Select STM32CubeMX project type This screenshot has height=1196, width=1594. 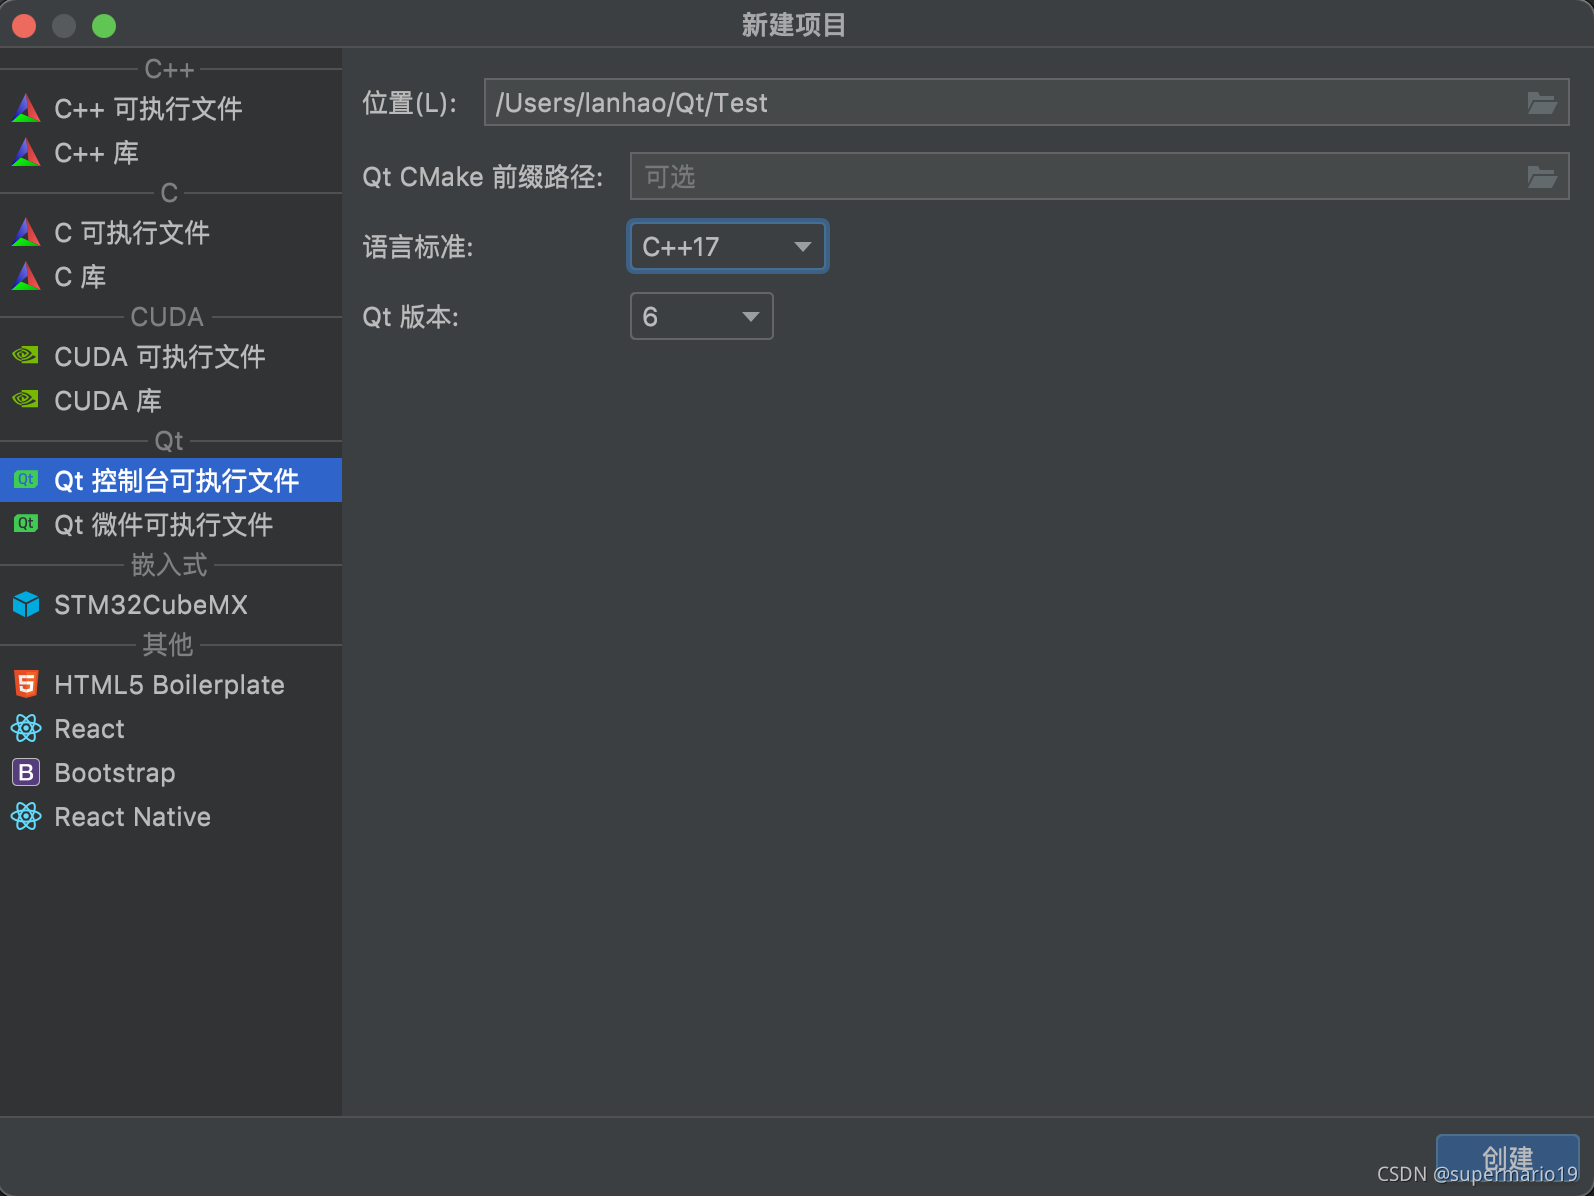click(171, 604)
